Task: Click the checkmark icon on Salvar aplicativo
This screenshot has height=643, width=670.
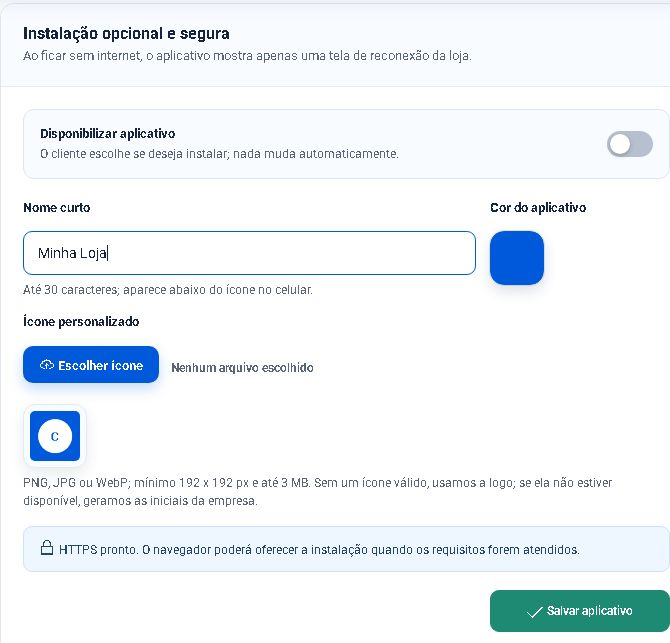Action: coord(535,612)
